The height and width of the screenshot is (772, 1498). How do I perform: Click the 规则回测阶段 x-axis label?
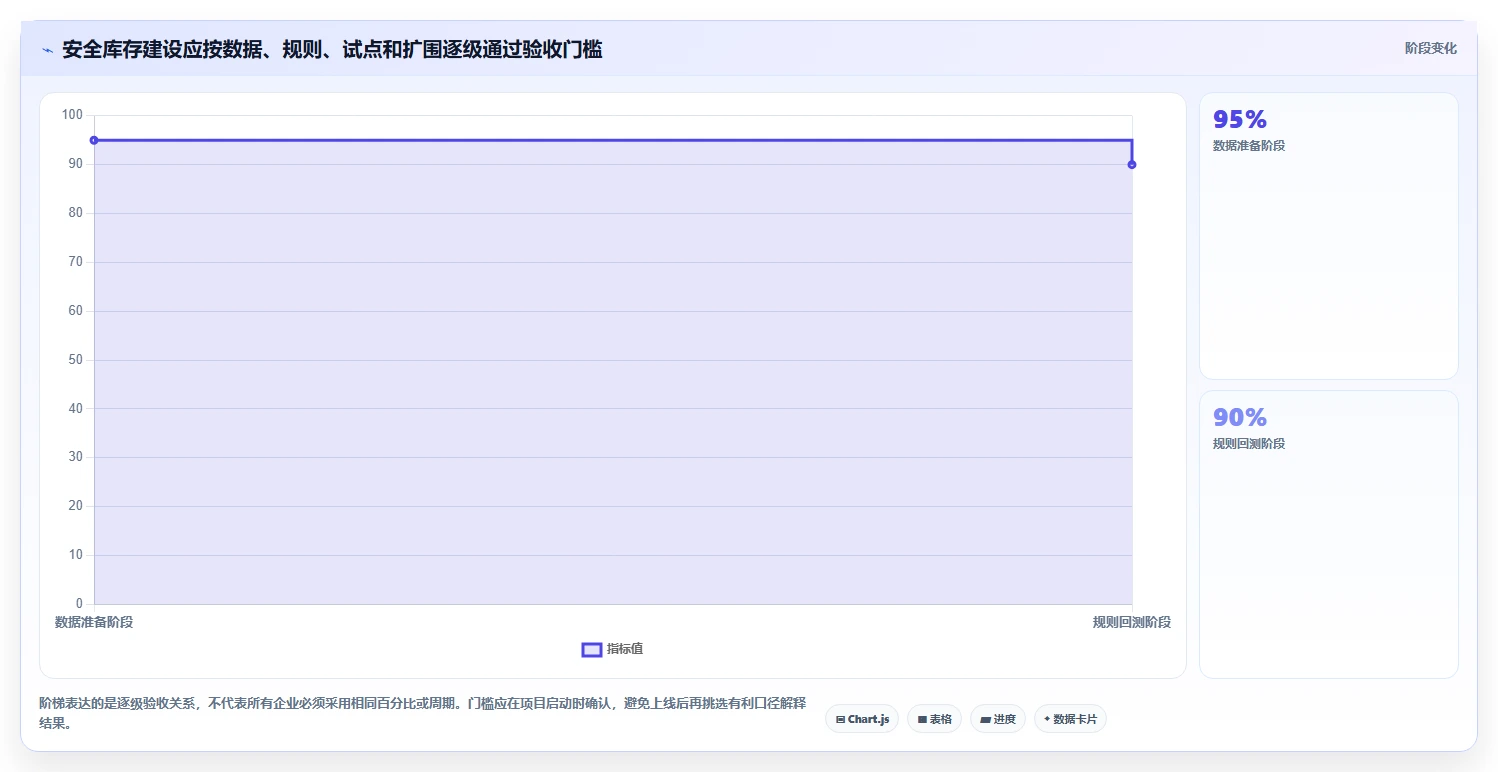1132,622
